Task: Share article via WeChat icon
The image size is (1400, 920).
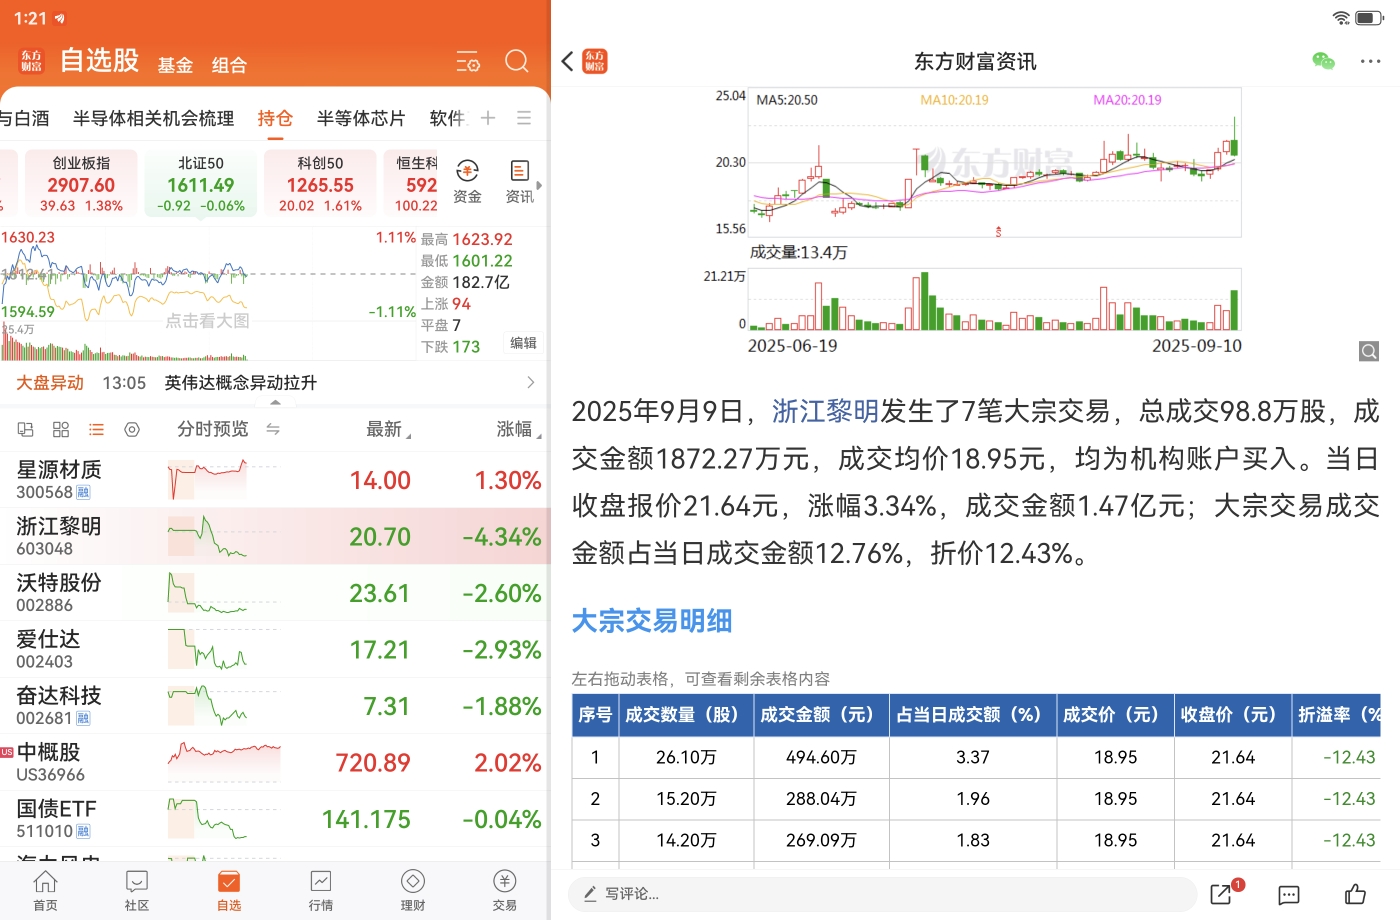Action: [x=1323, y=61]
